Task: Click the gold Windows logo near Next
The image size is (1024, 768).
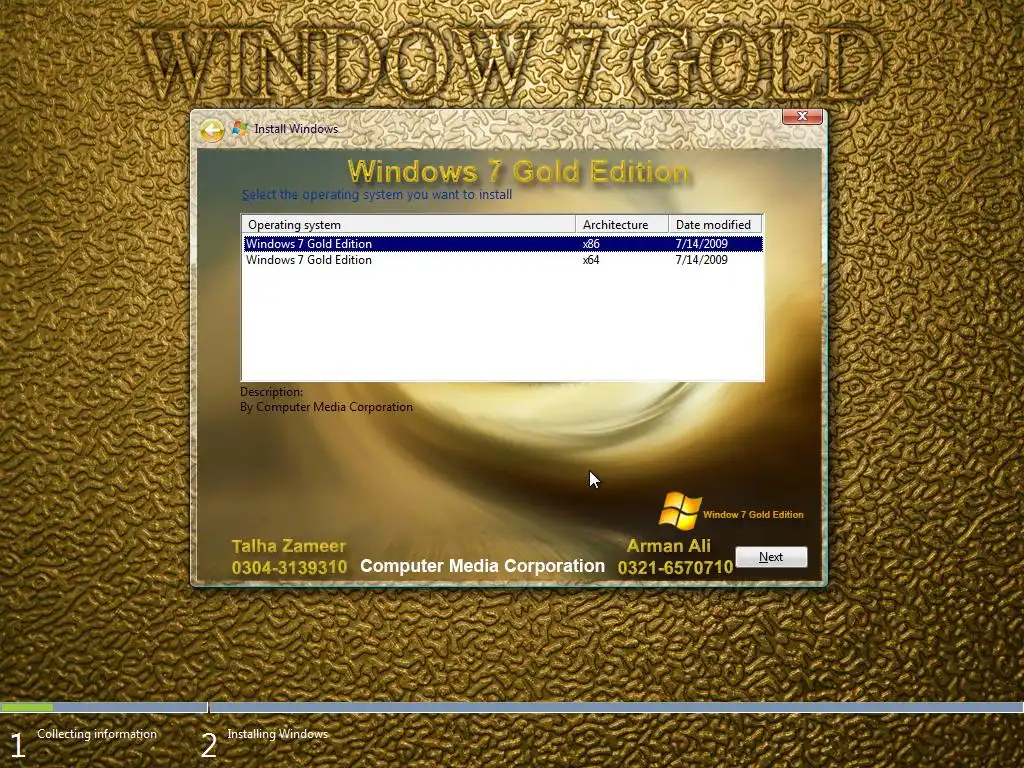Action: coord(680,510)
